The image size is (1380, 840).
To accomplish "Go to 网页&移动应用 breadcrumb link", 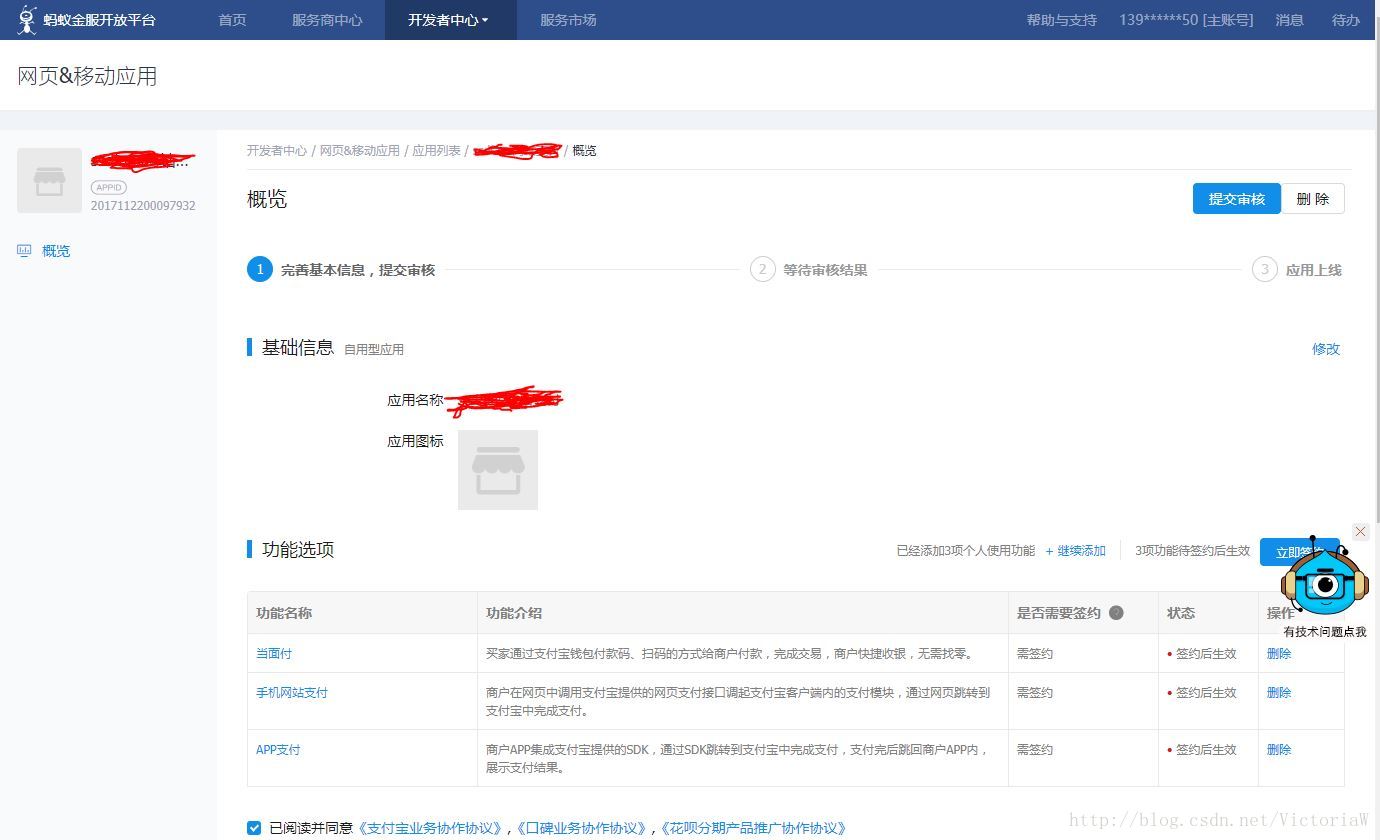I will [359, 151].
